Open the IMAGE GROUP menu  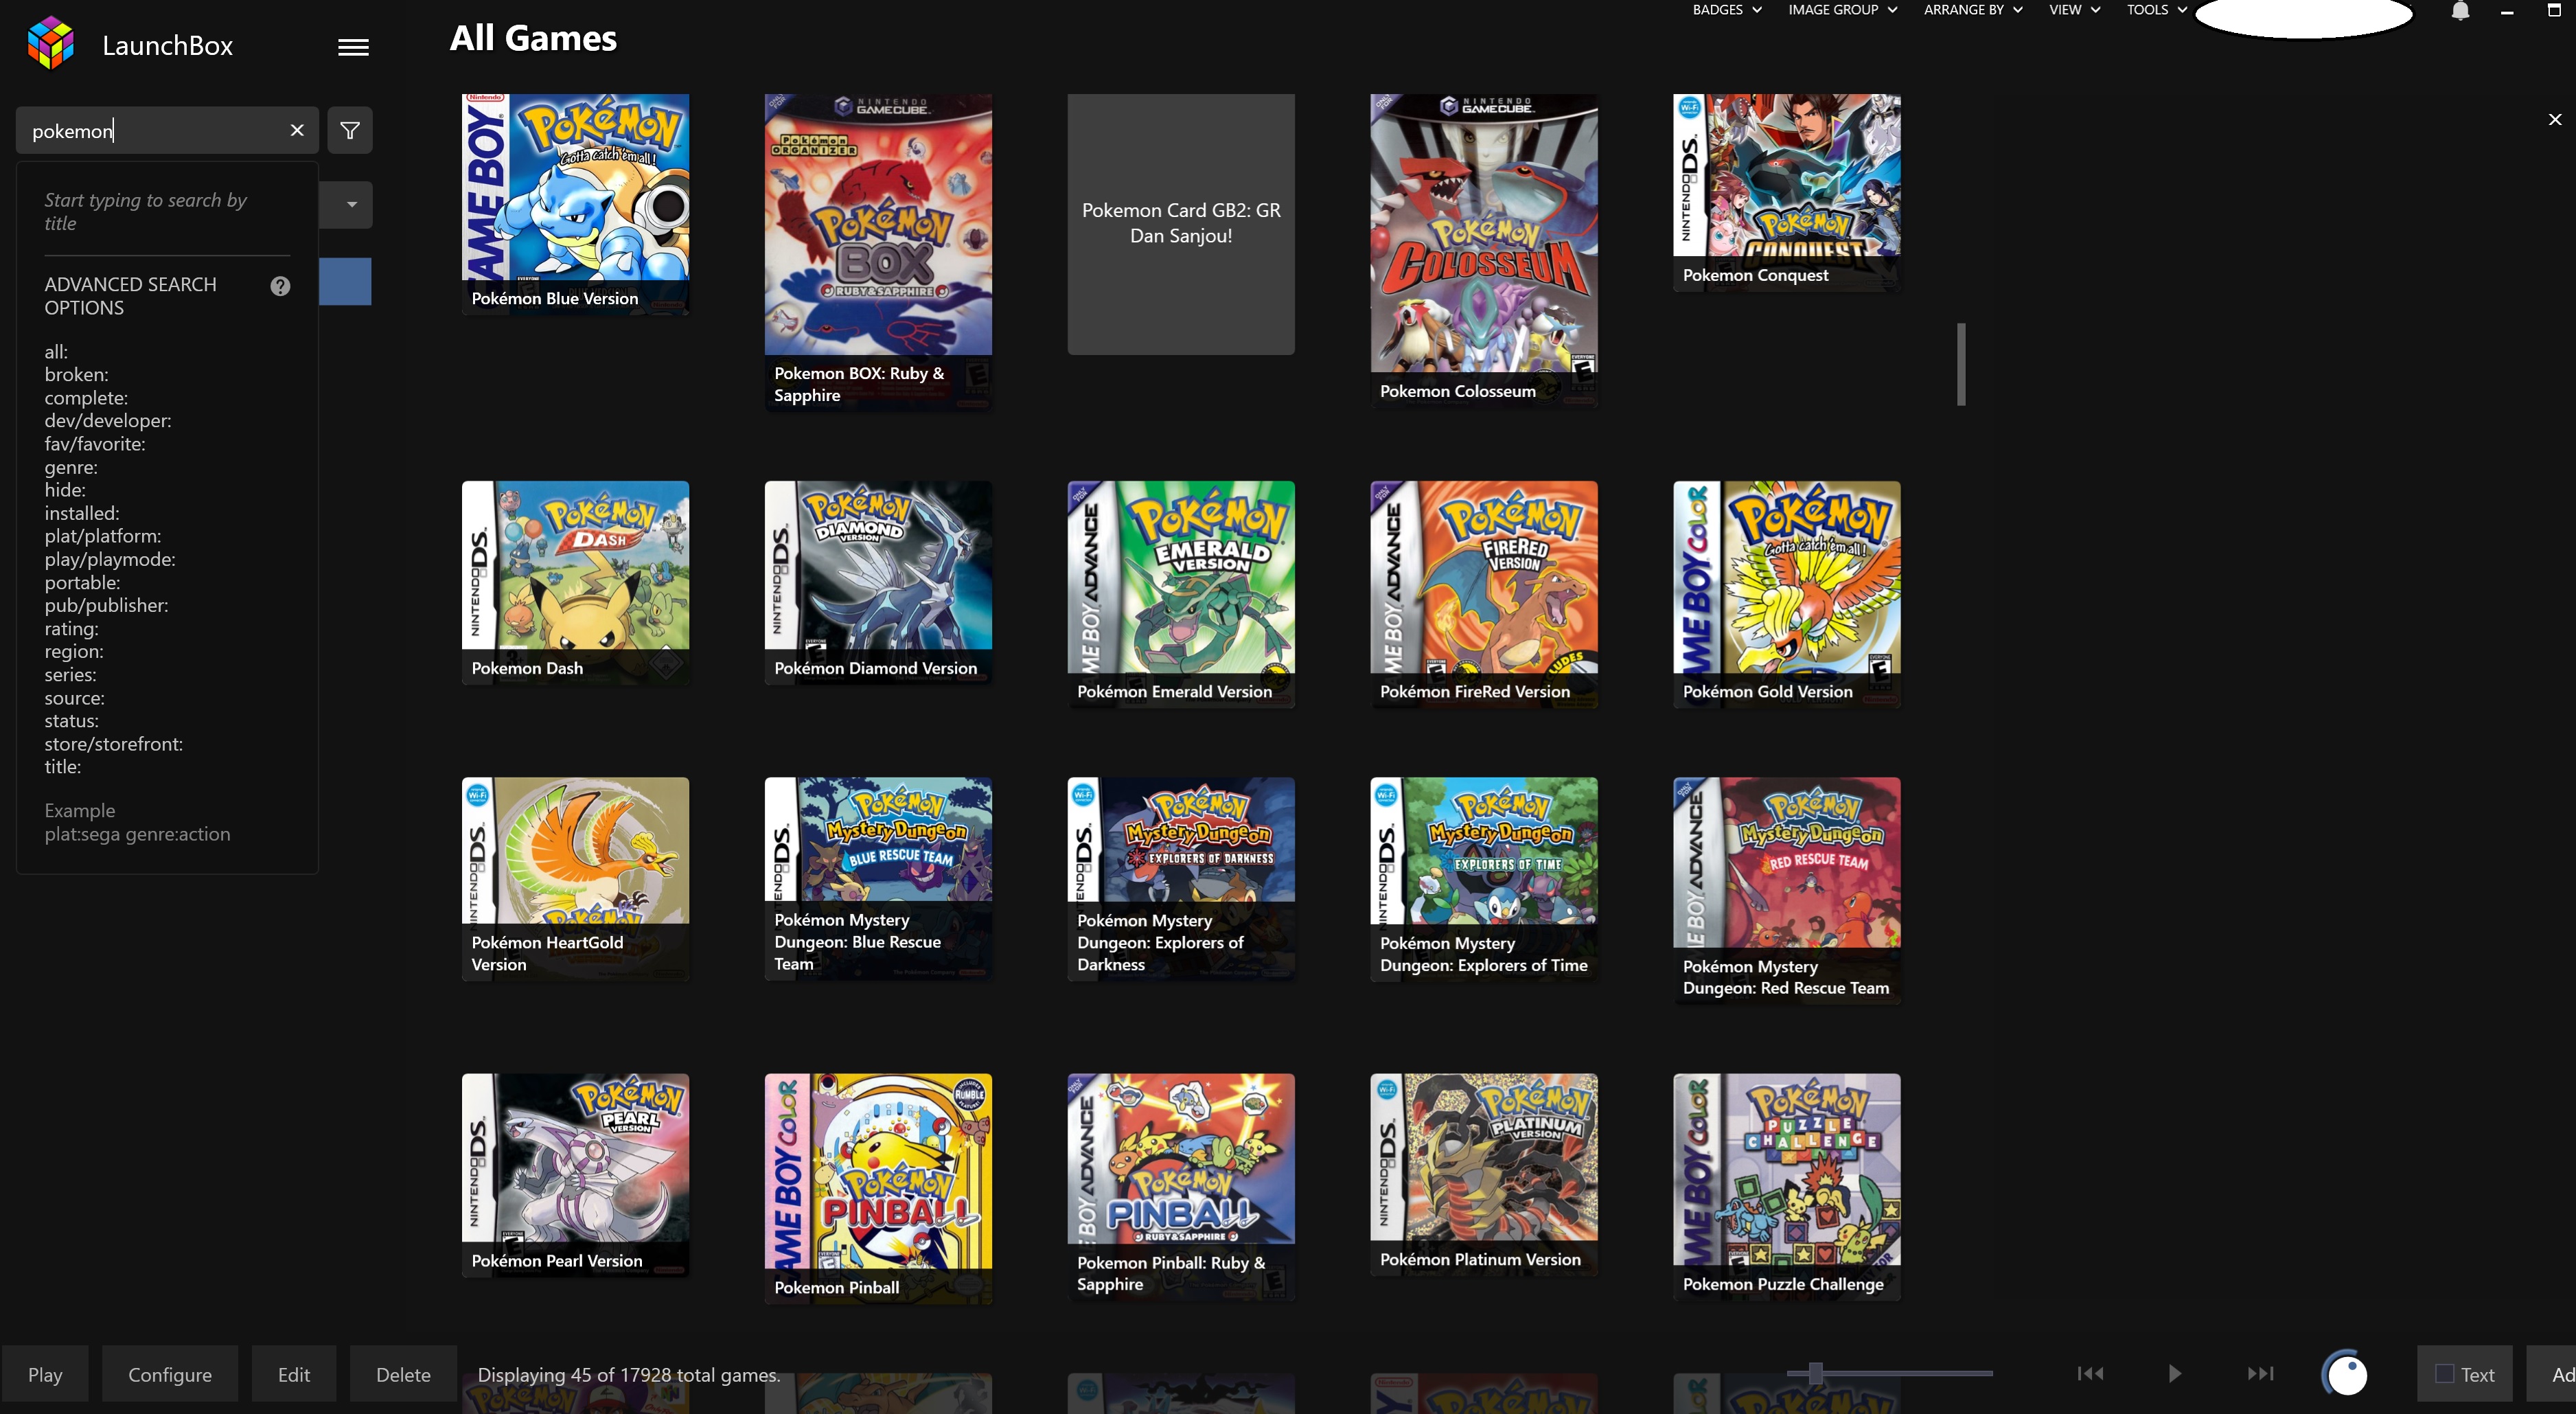[x=1842, y=10]
